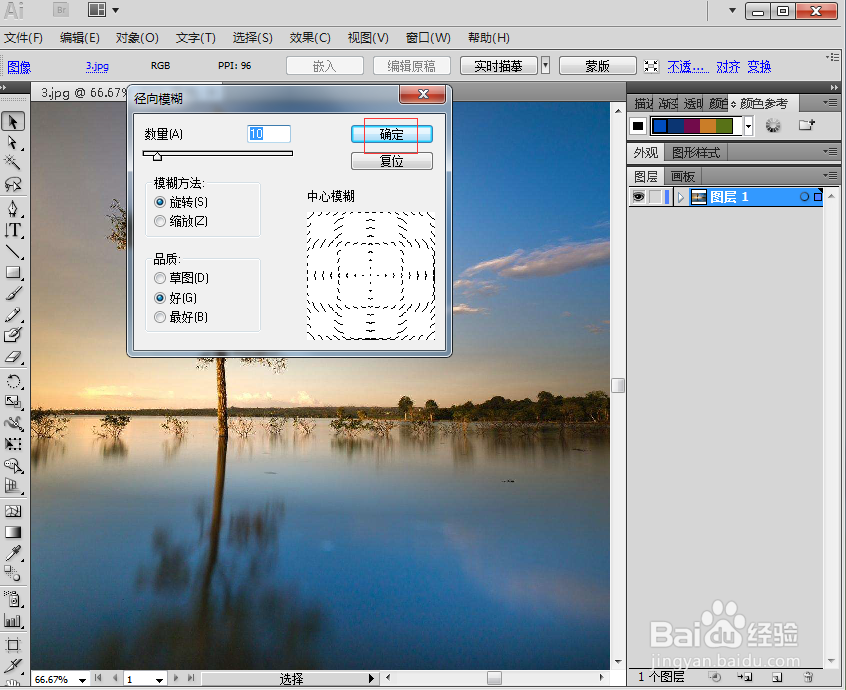Select the Type tool
The height and width of the screenshot is (690, 846).
tap(12, 230)
